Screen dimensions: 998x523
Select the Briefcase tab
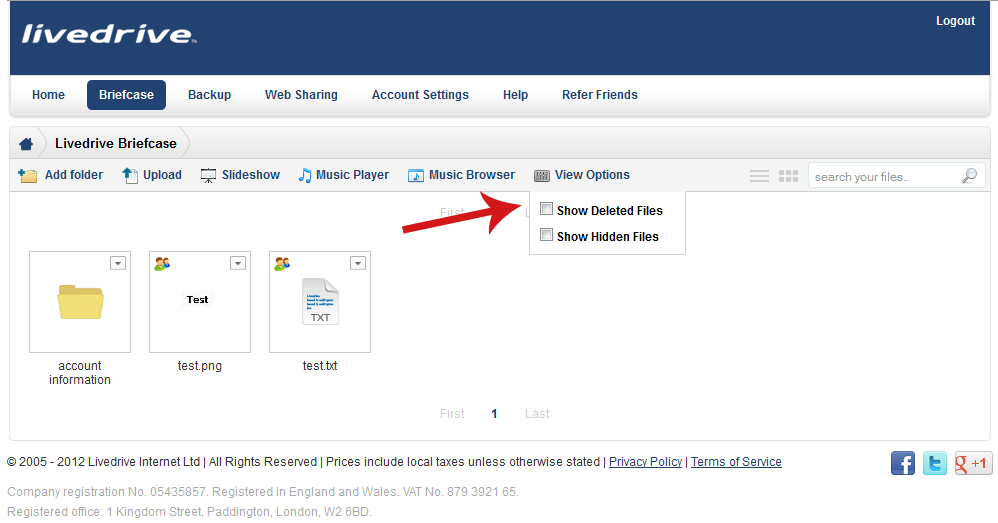[126, 95]
